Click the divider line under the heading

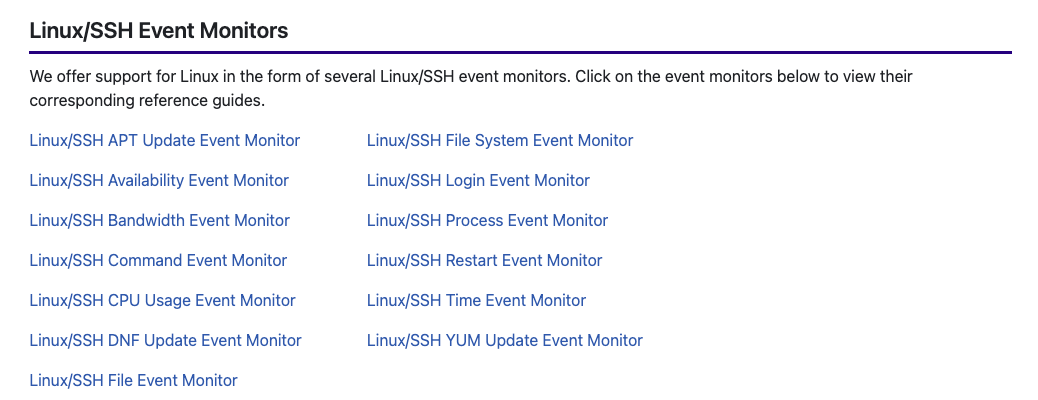coord(520,52)
